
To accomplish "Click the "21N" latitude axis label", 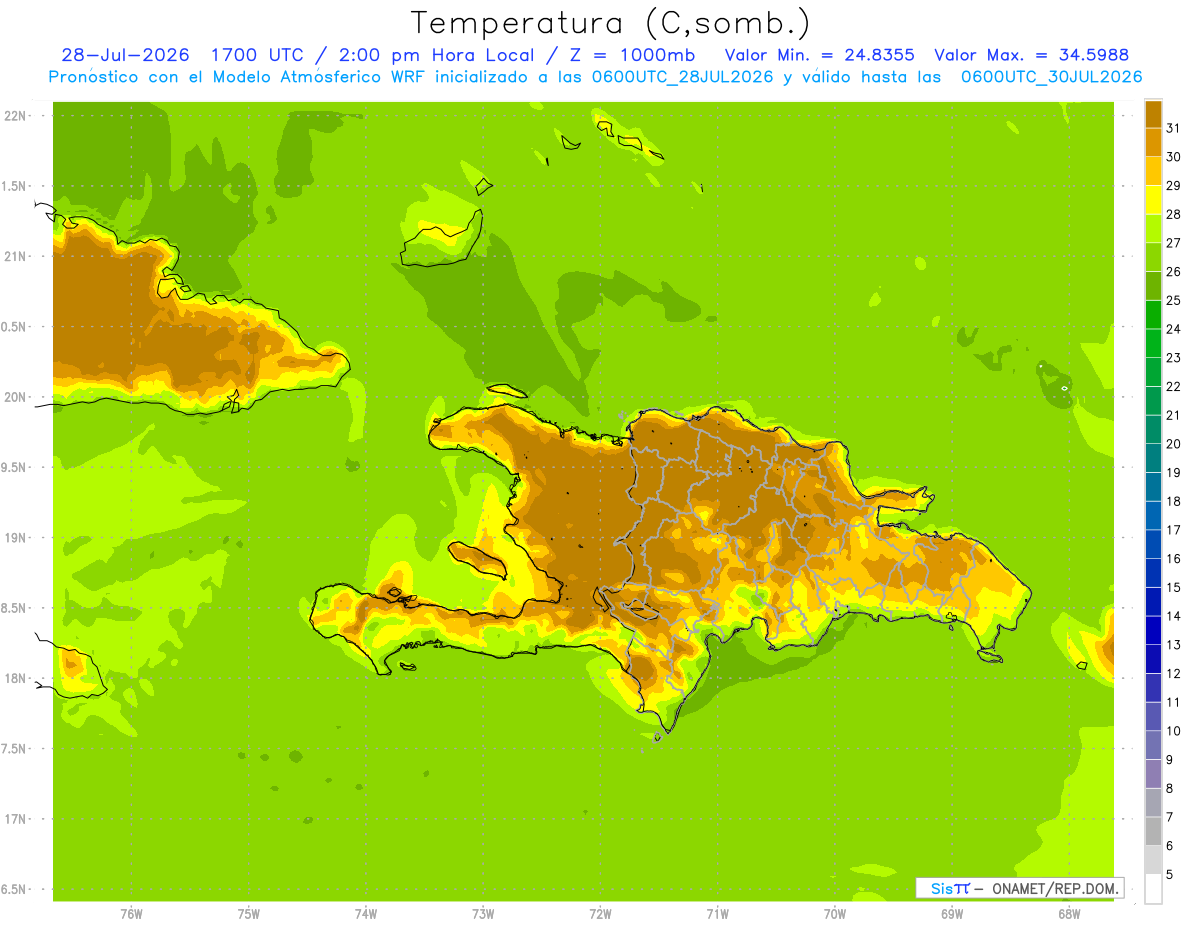I will click(15, 256).
